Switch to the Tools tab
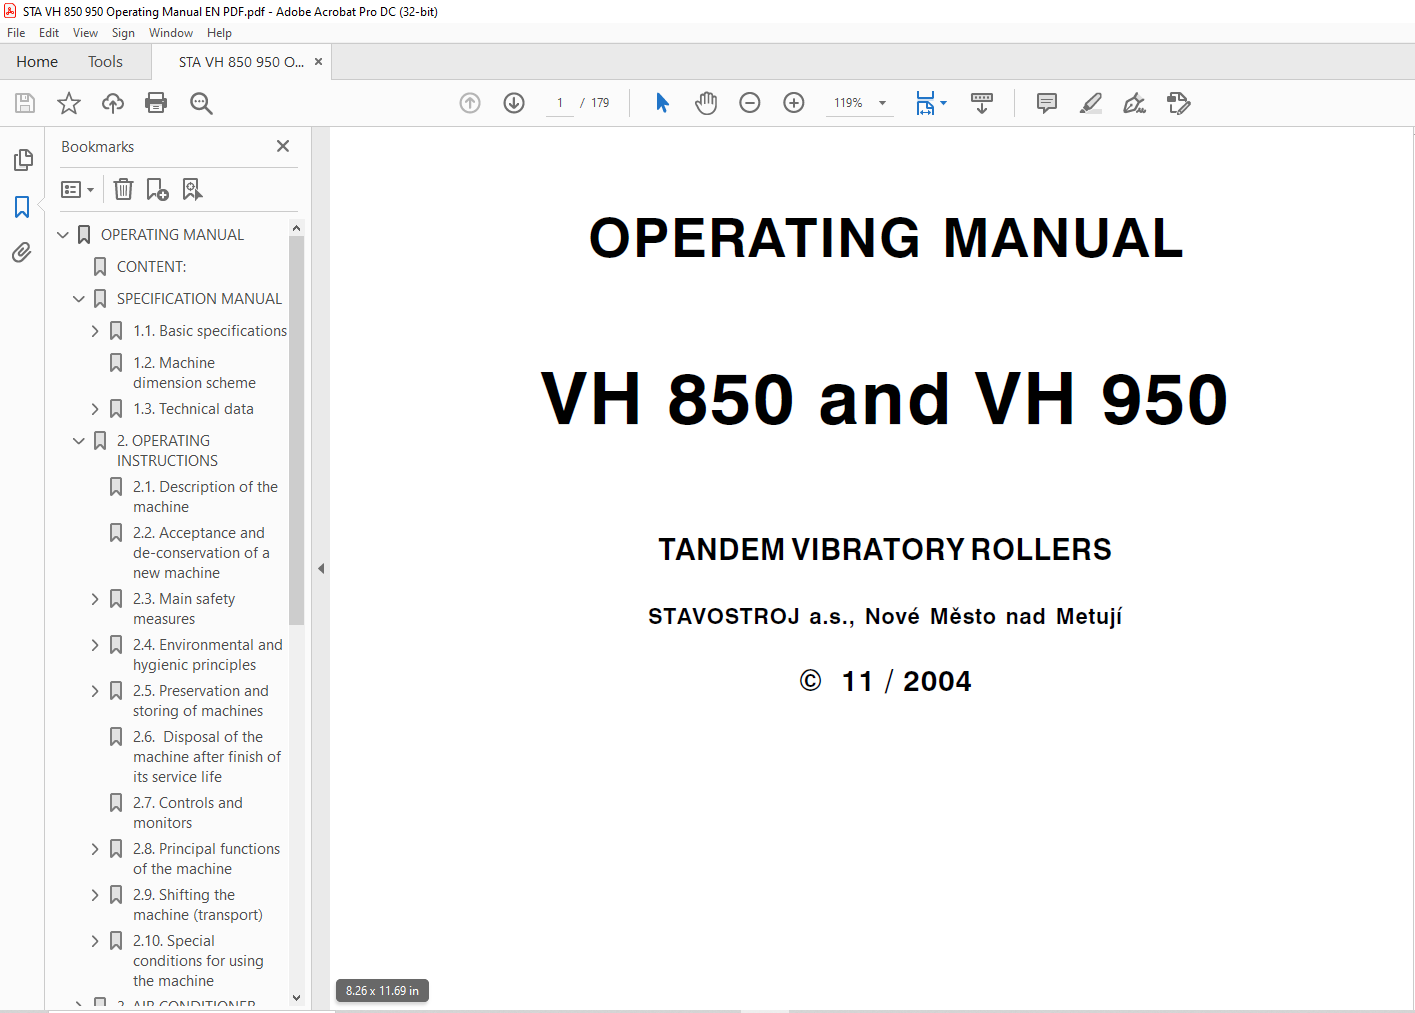The height and width of the screenshot is (1013, 1415). [x=105, y=62]
